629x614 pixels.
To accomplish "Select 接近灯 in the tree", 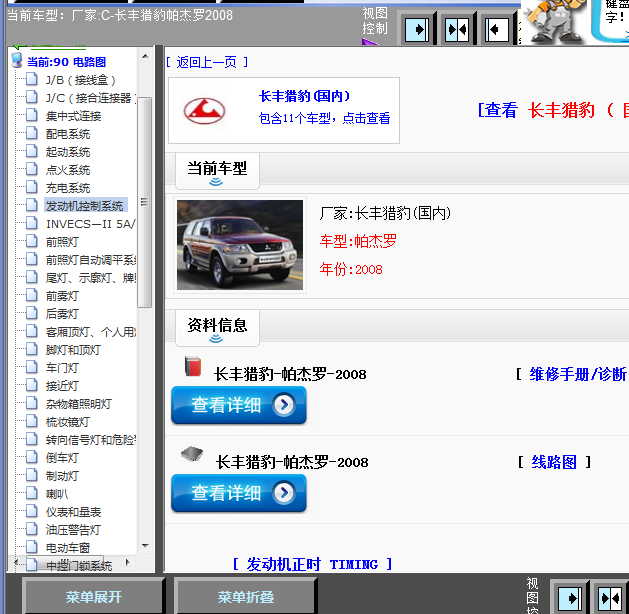I will click(62, 386).
